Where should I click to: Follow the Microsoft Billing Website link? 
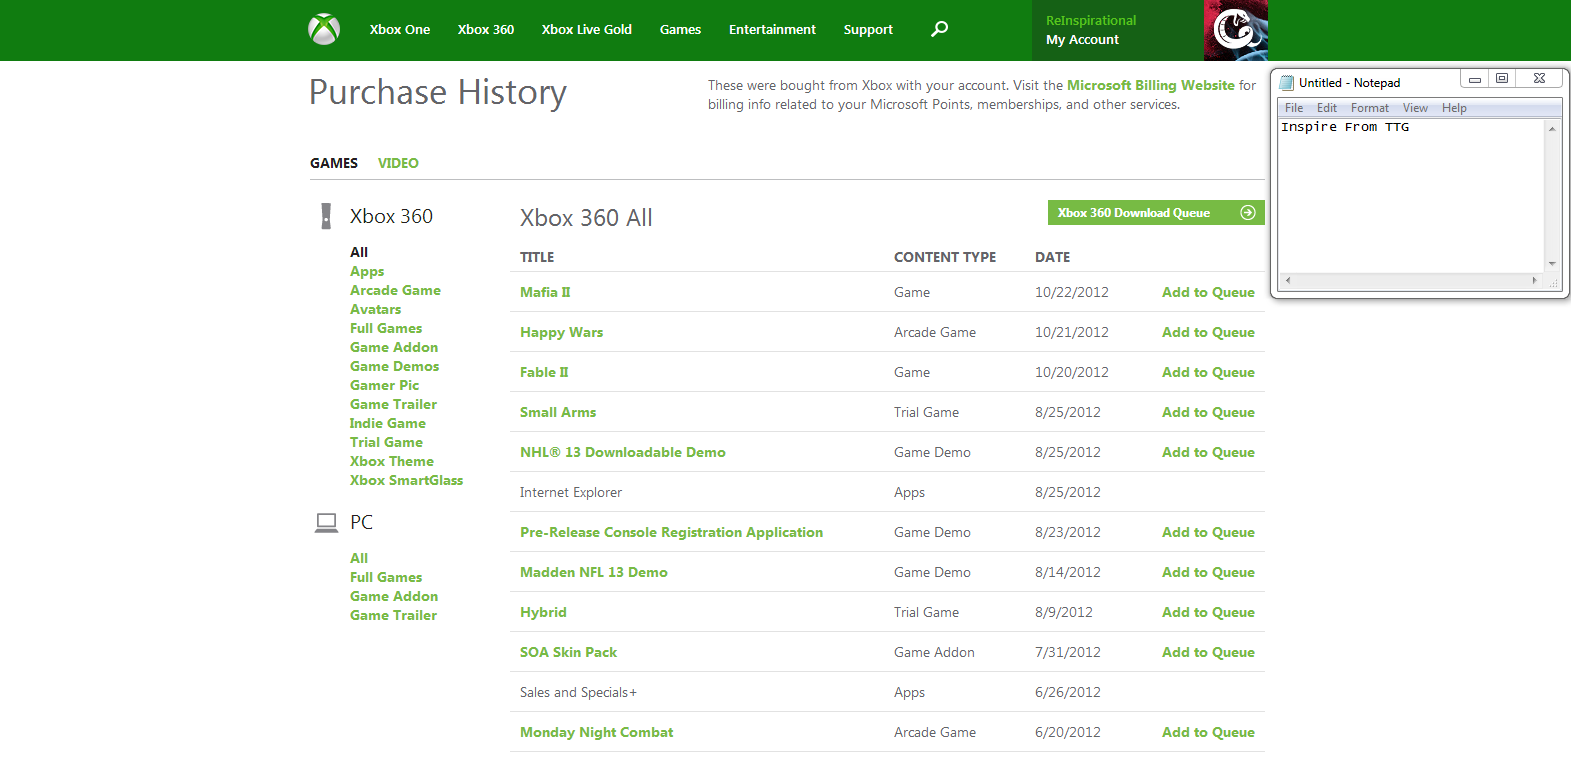point(1151,86)
